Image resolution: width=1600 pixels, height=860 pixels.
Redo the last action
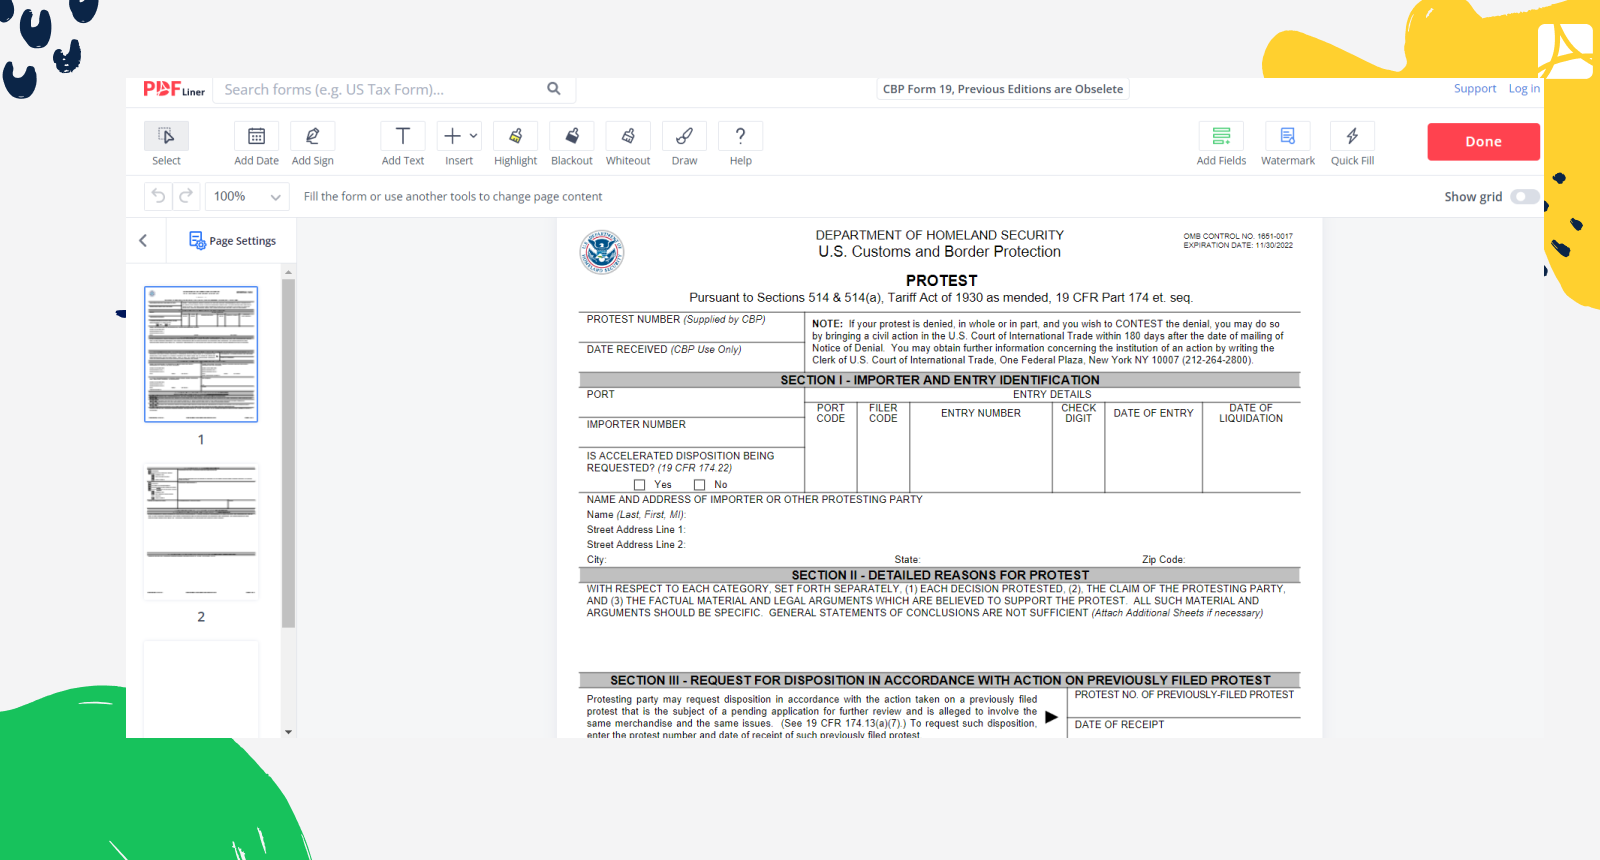pyautogui.click(x=186, y=196)
